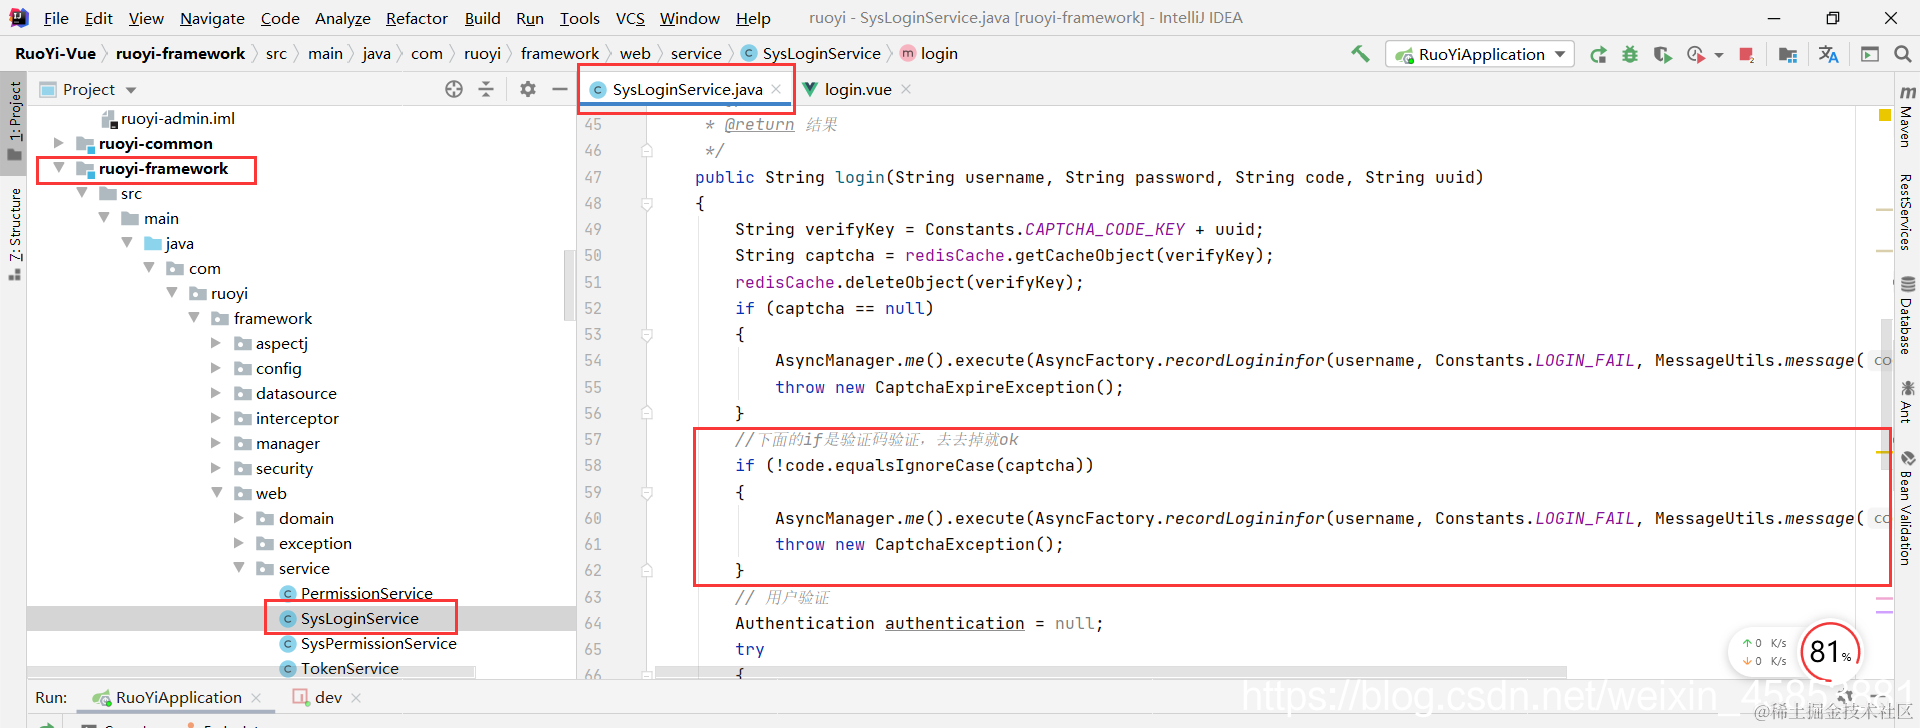Open the Database tool window

(x=1907, y=316)
